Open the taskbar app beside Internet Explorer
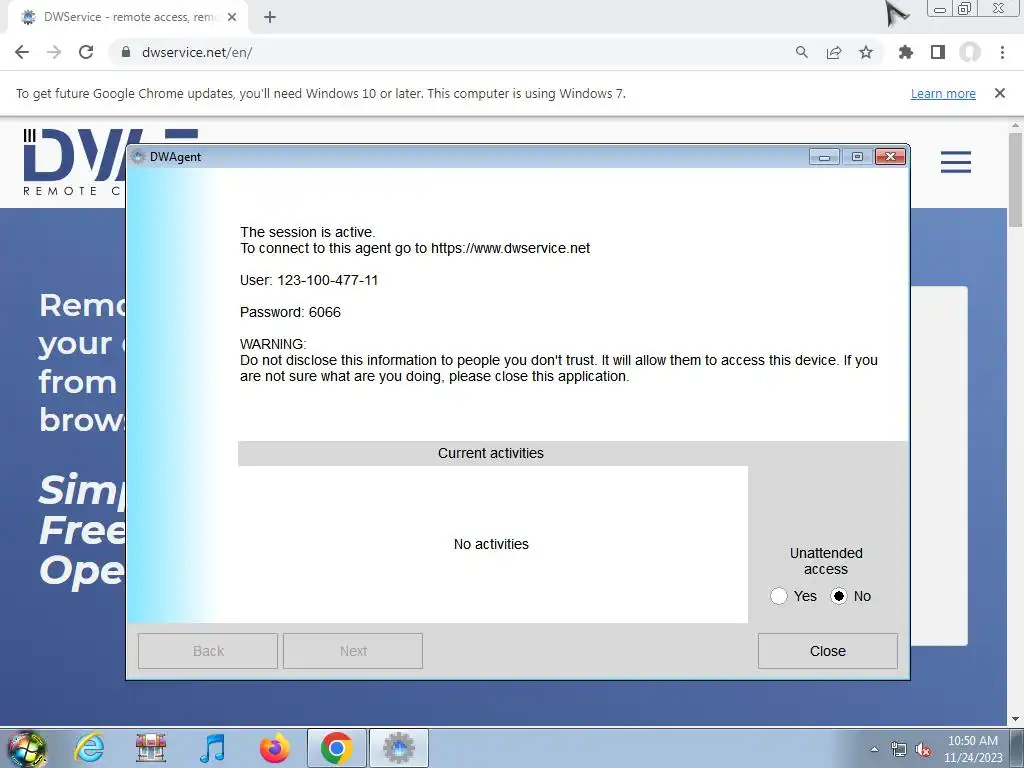 (x=151, y=748)
